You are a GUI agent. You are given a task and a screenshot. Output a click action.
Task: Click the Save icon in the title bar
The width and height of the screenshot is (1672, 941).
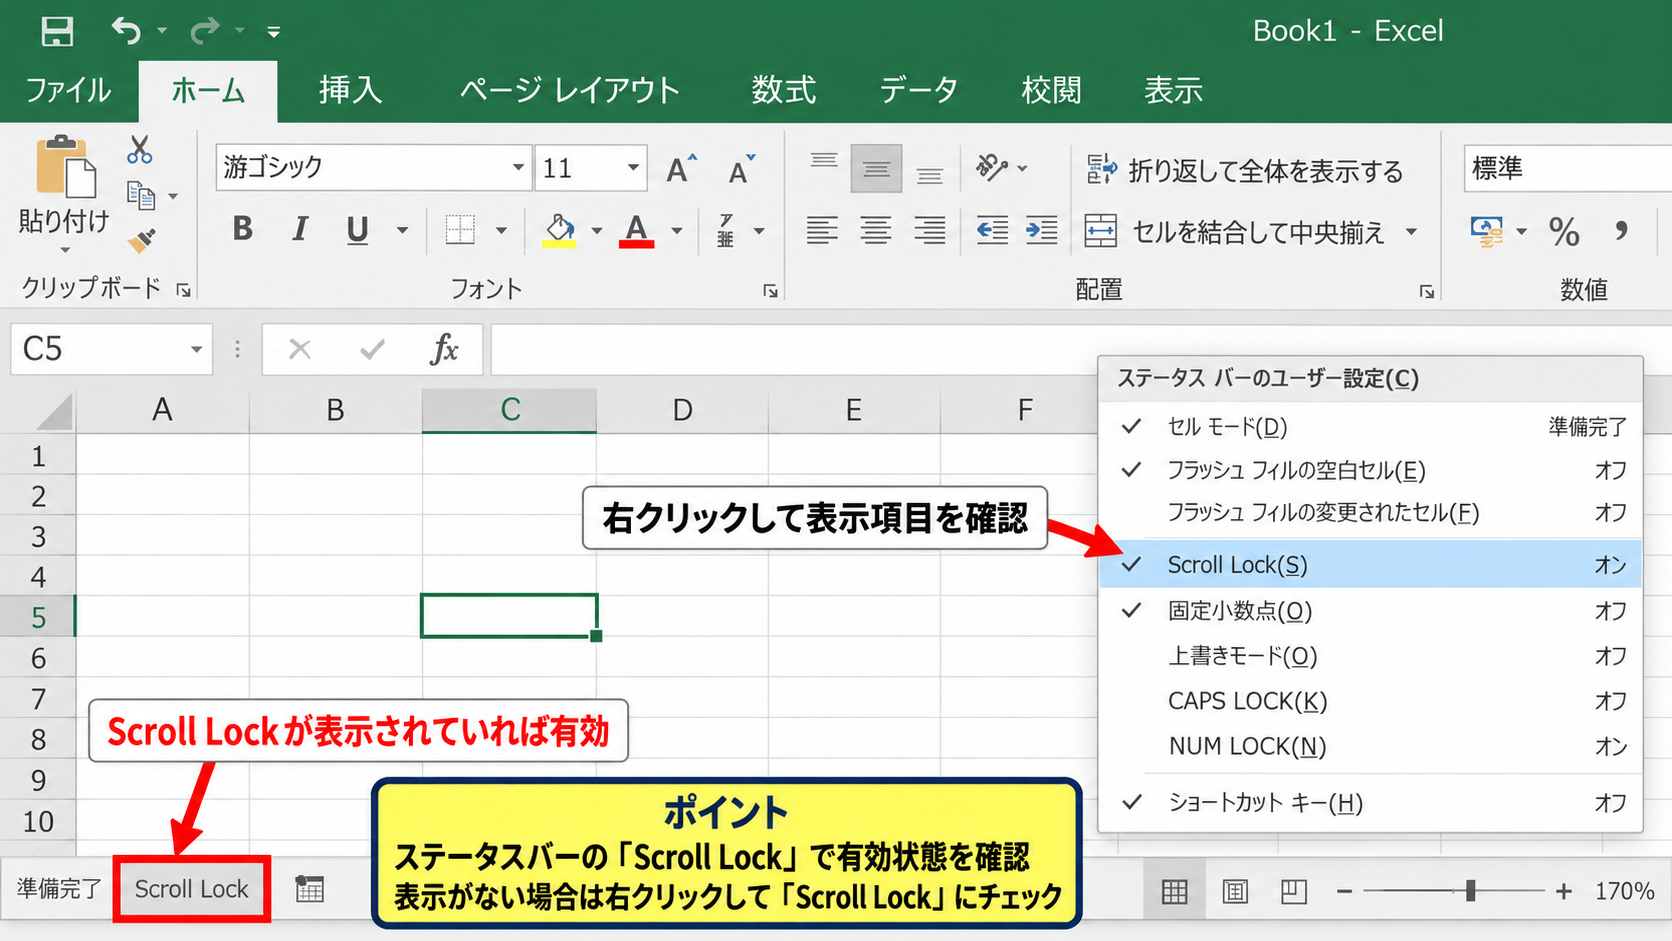pos(57,31)
